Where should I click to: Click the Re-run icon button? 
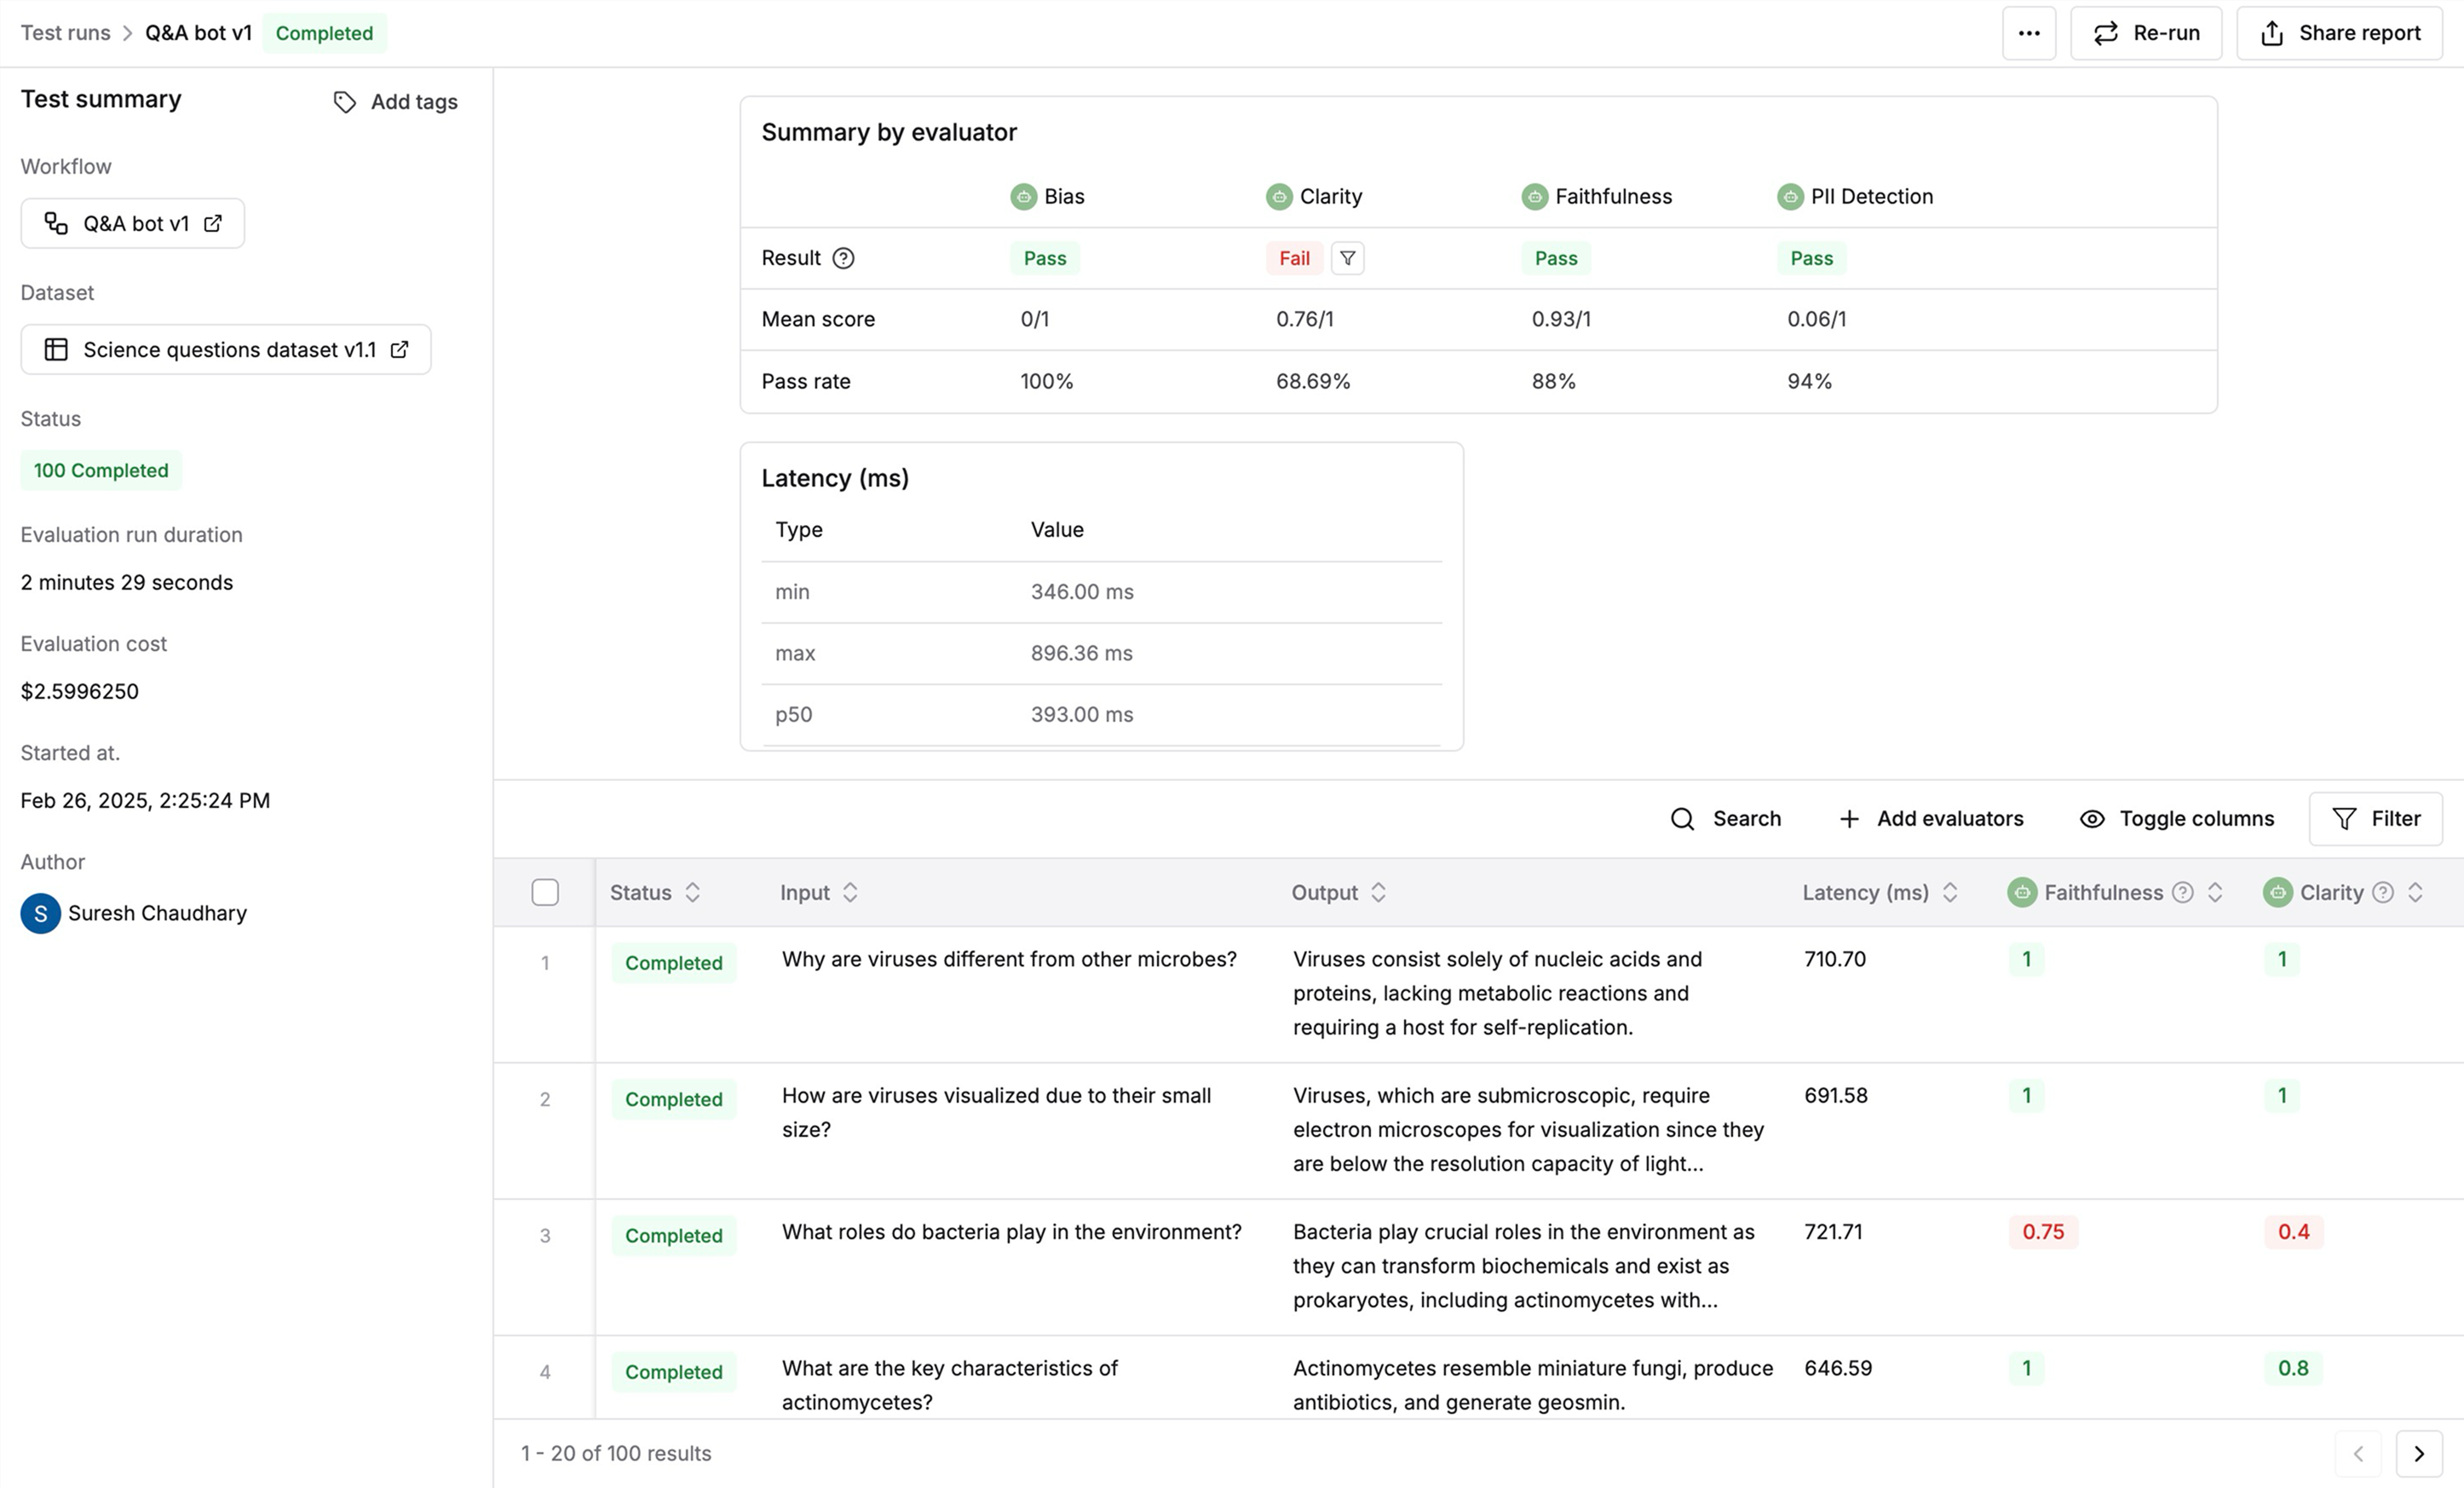[x=2107, y=32]
